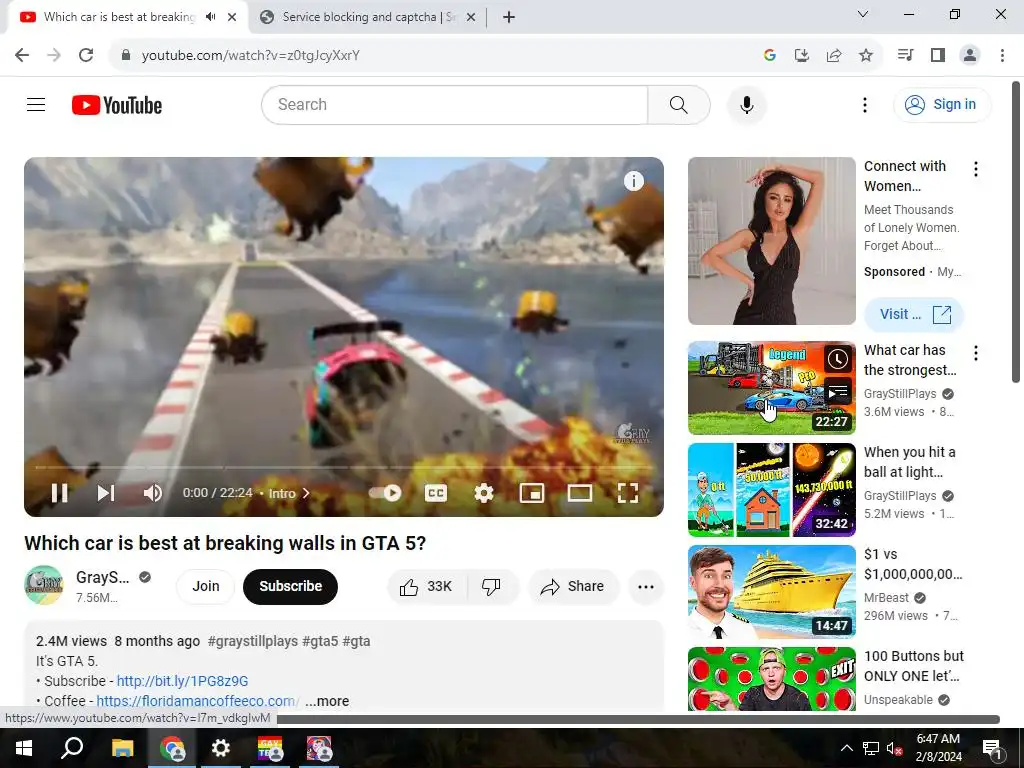Open Chrome profile avatar
This screenshot has height=768, width=1024.
[x=970, y=55]
